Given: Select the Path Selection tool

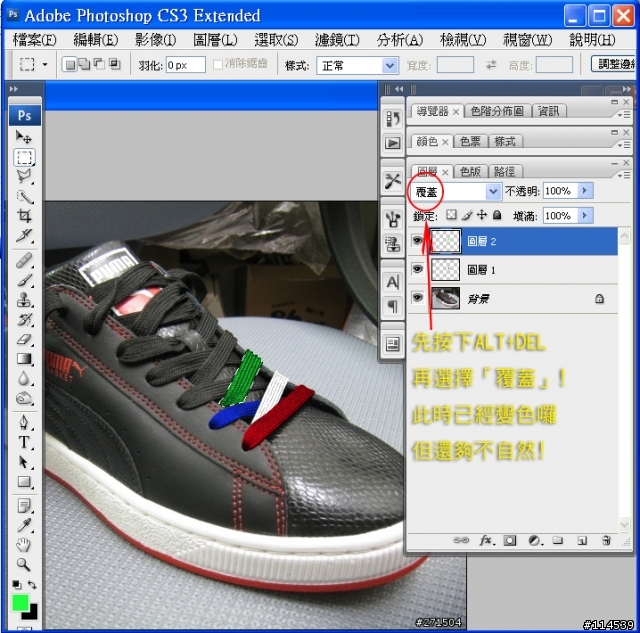Looking at the screenshot, I should point(24,462).
